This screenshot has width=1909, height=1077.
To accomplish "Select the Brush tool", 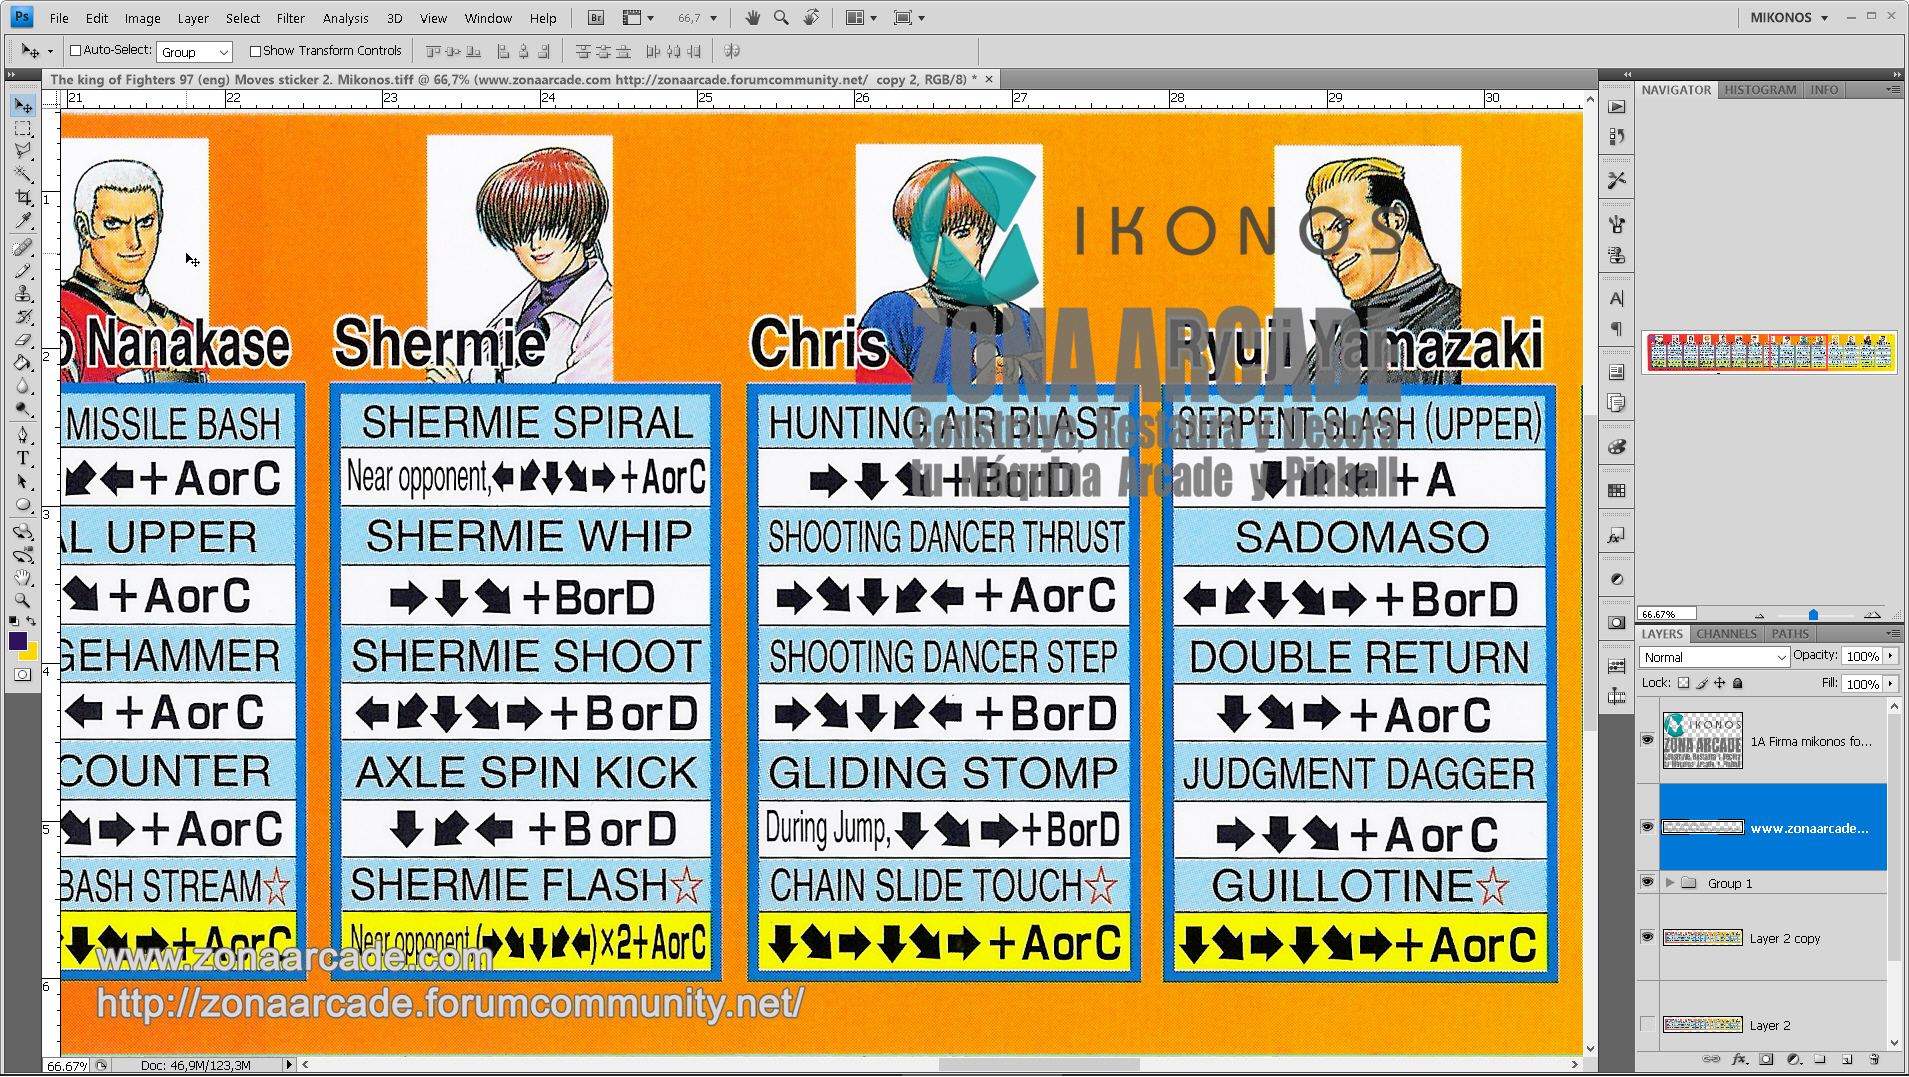I will tap(23, 272).
